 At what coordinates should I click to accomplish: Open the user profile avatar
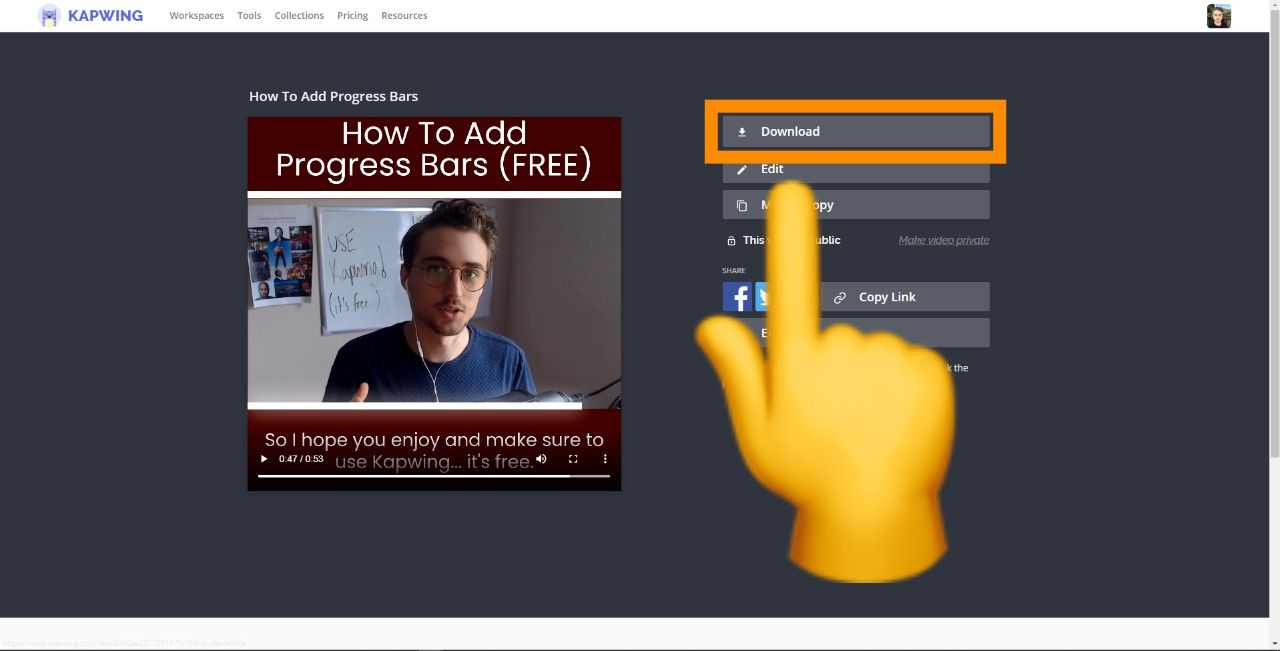coord(1218,16)
